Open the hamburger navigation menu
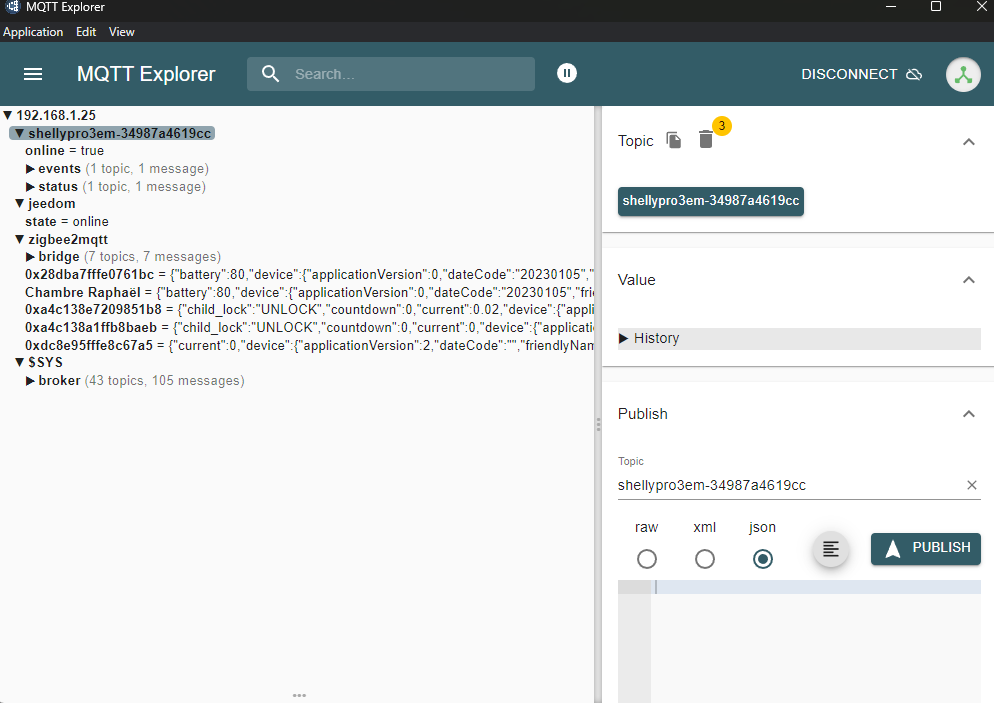This screenshot has height=703, width=994. (x=33, y=74)
